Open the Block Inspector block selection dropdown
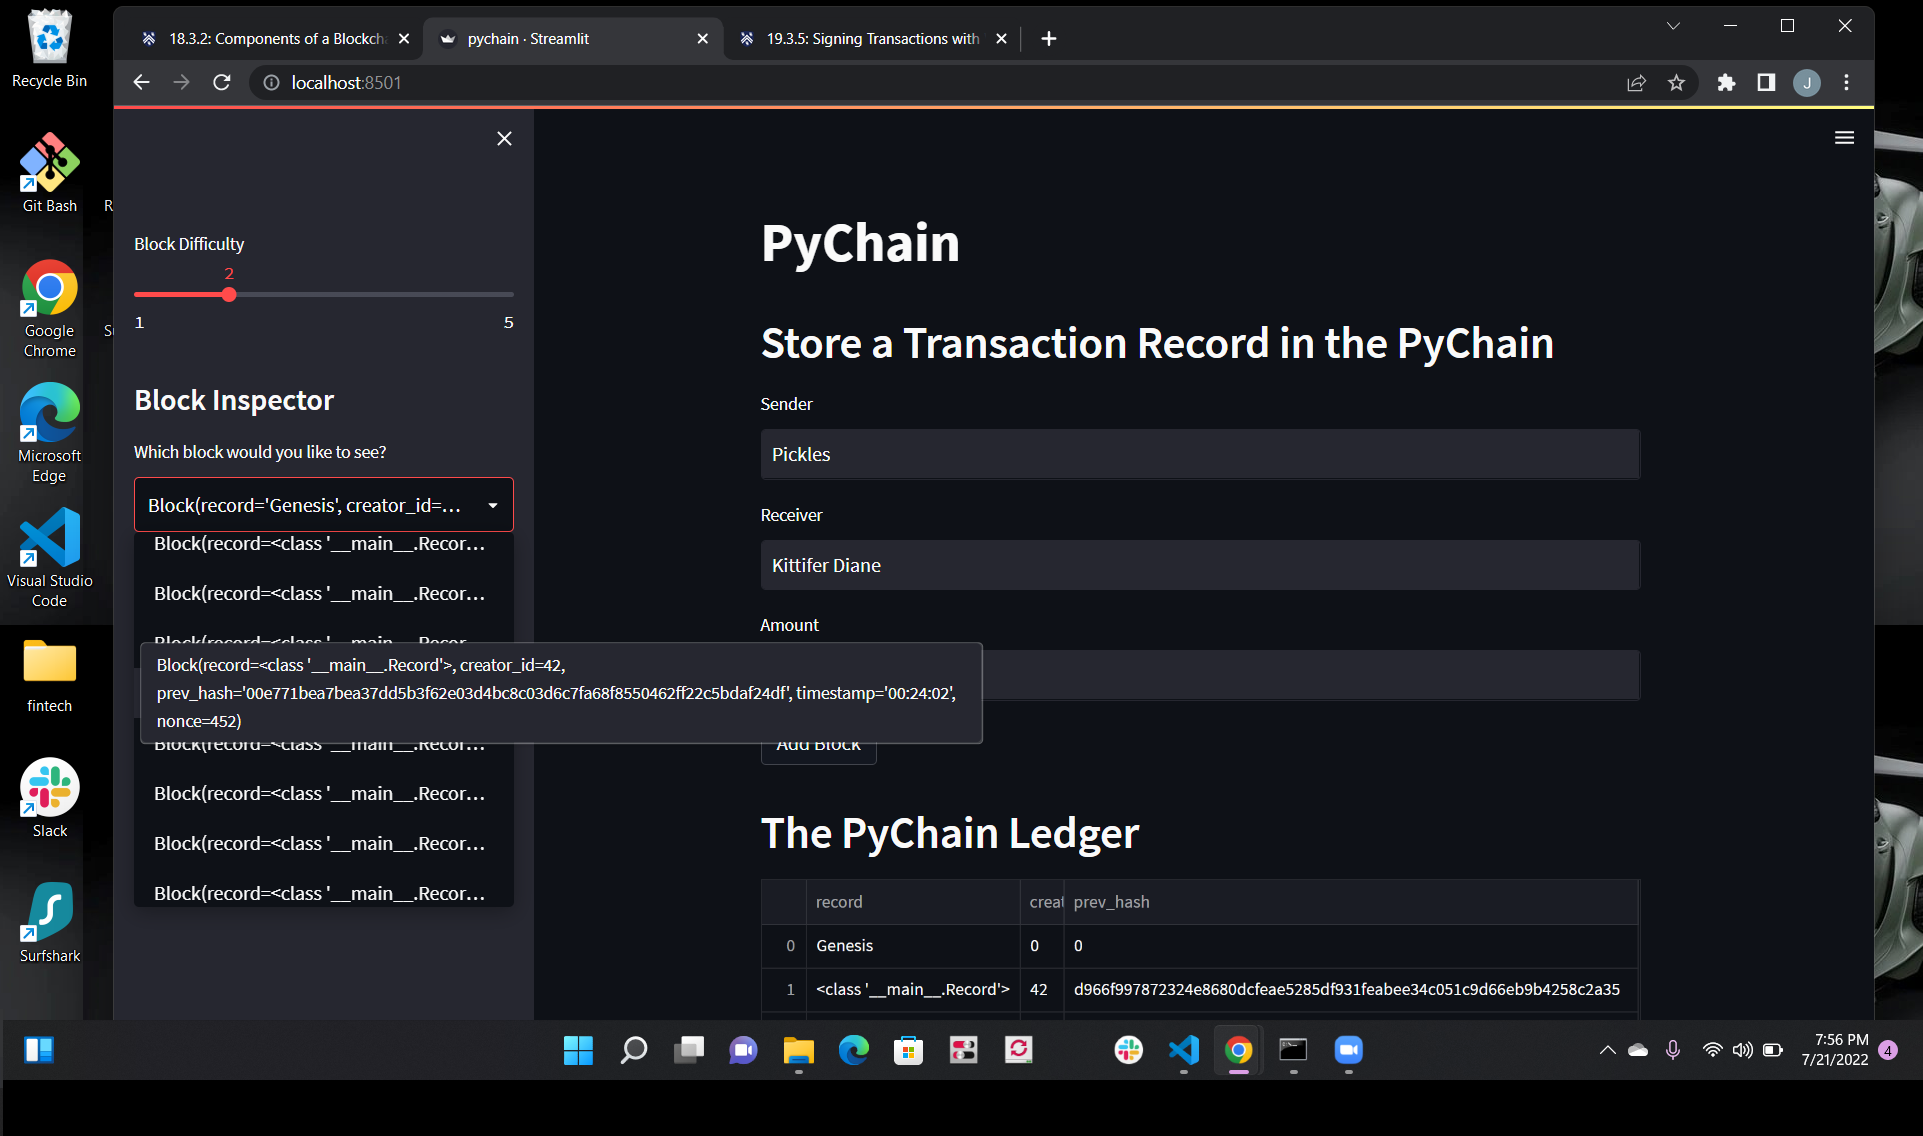Image resolution: width=1923 pixels, height=1136 pixels. (x=492, y=505)
